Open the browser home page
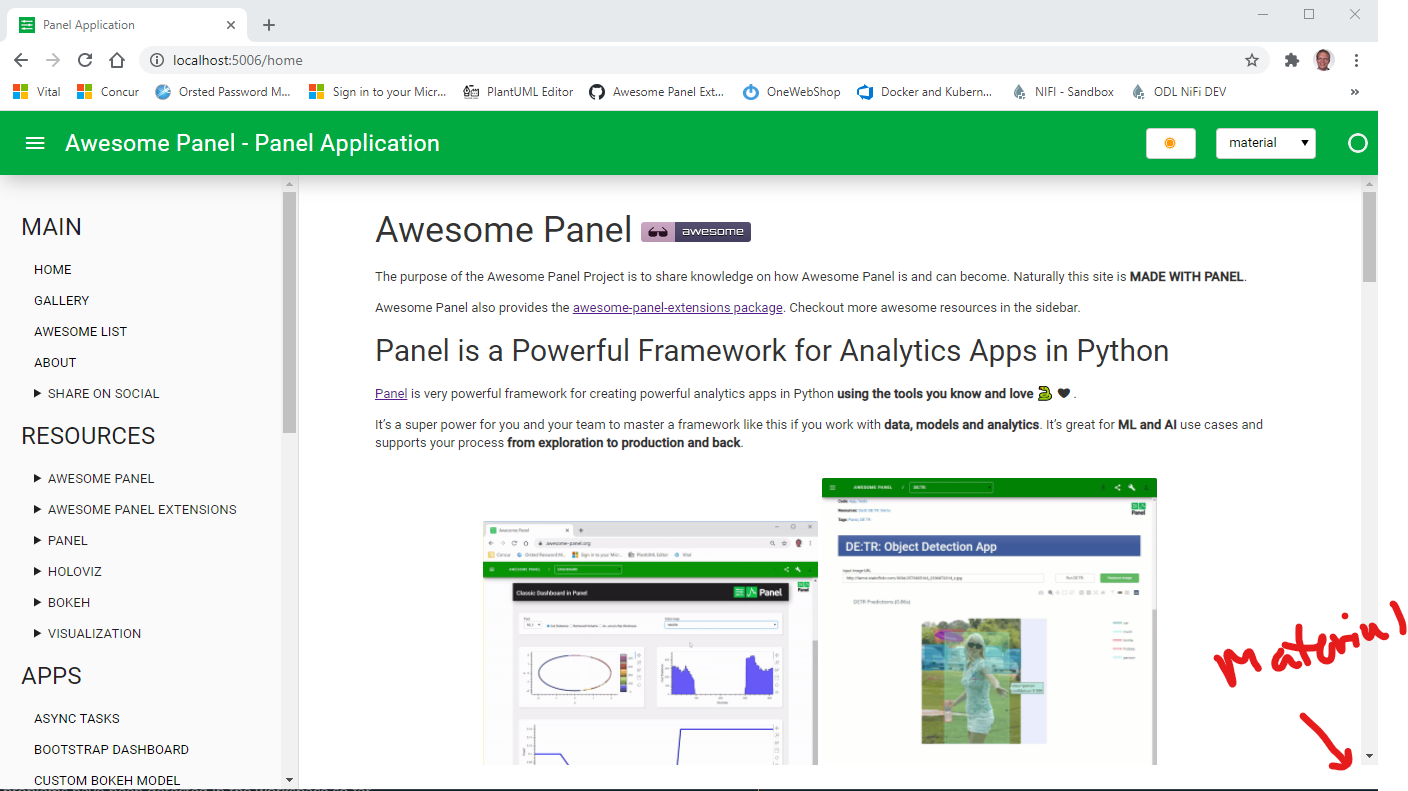 117,60
